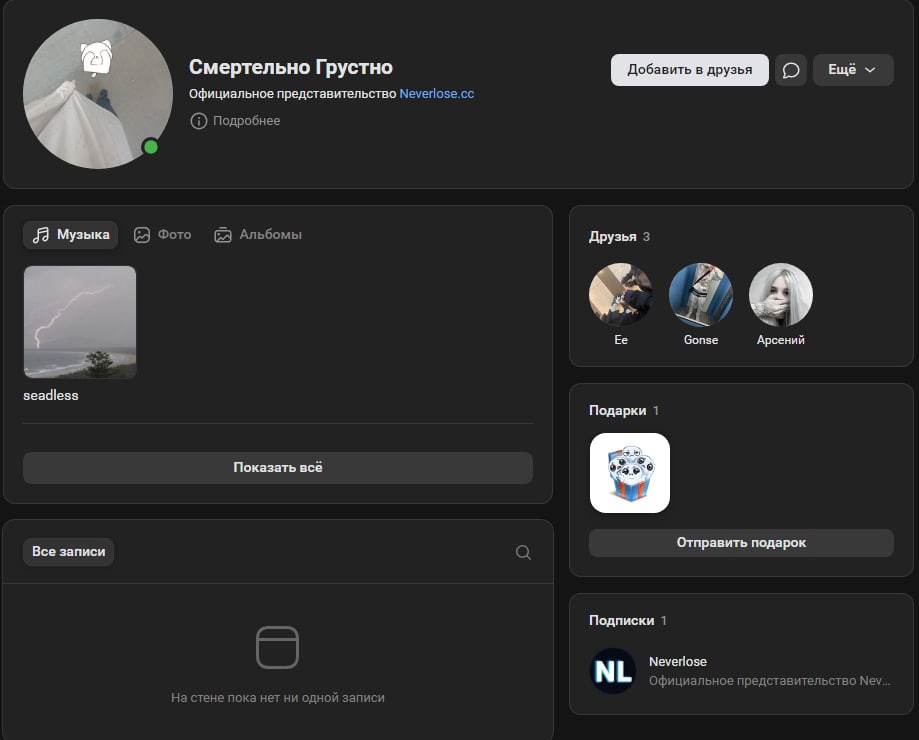Click the Neverlose NL logo icon

pyautogui.click(x=612, y=671)
